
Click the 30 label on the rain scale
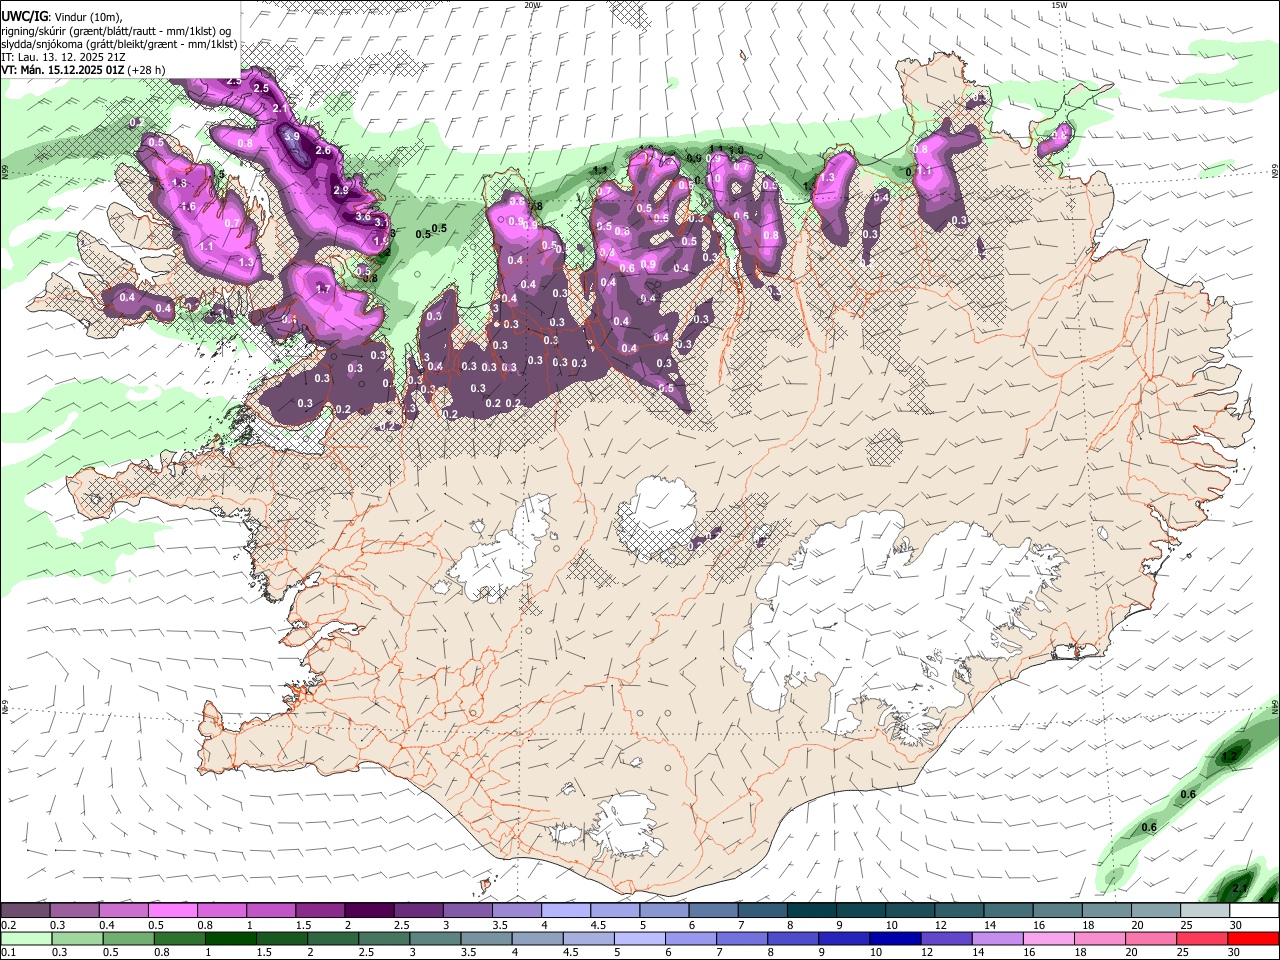(1236, 952)
